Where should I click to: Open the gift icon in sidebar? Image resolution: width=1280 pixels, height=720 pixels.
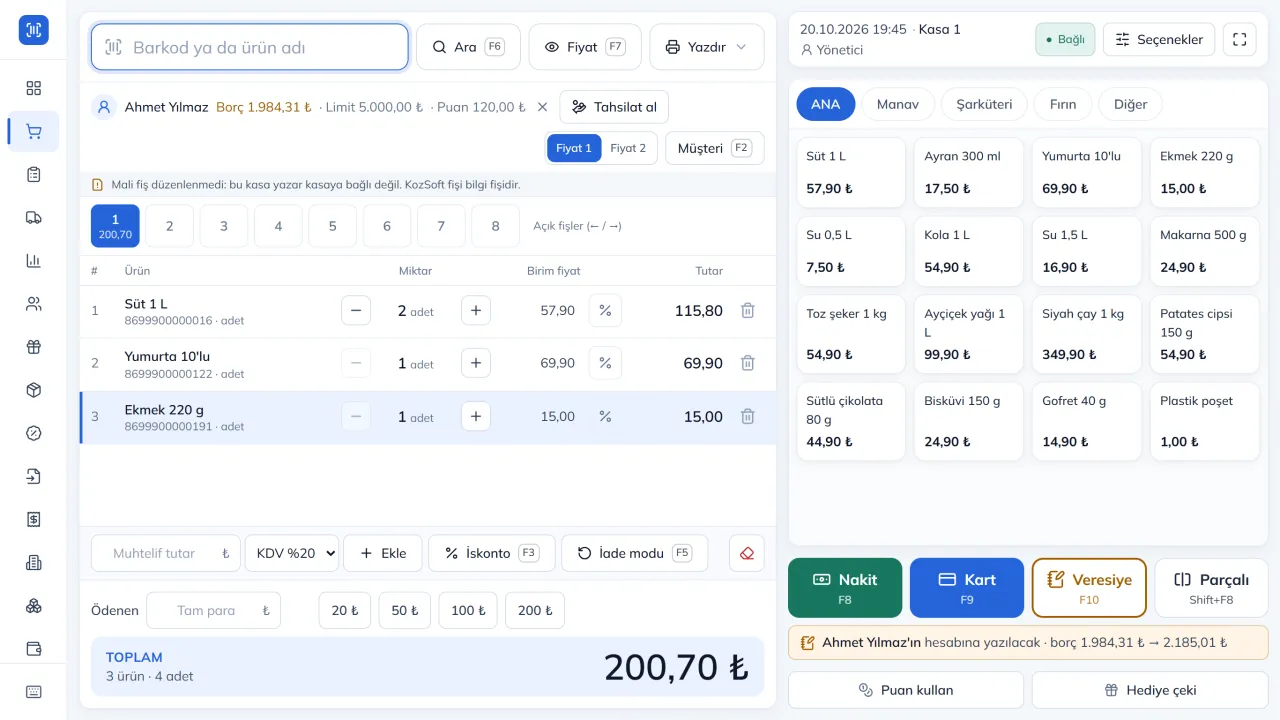coord(34,347)
